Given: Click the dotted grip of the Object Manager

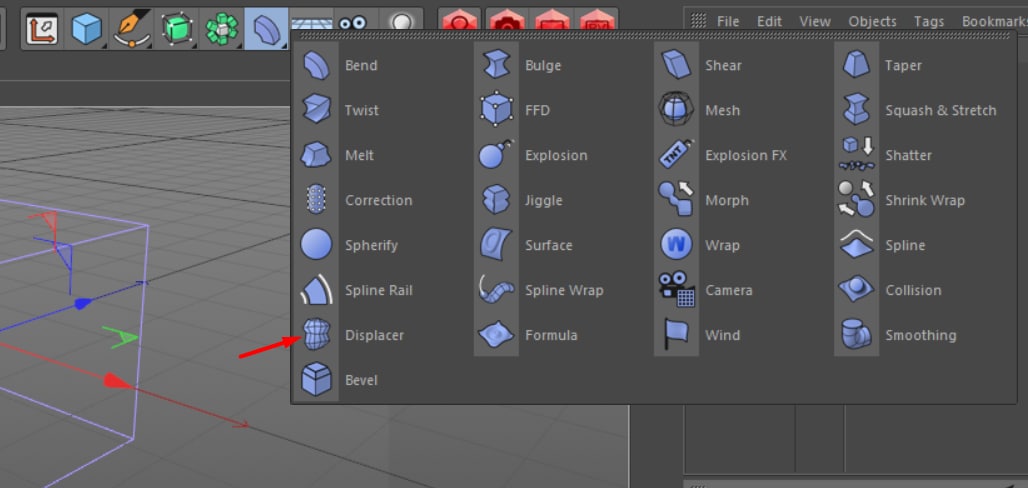Looking at the screenshot, I should 698,21.
